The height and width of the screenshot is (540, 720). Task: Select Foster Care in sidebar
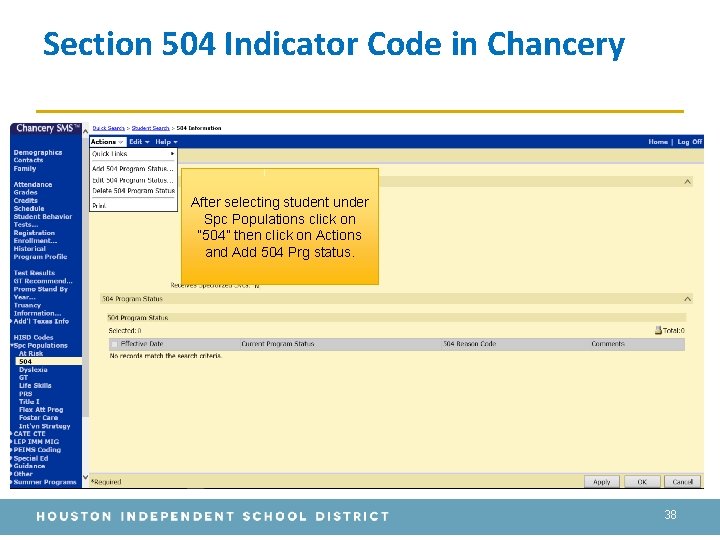tap(38, 418)
